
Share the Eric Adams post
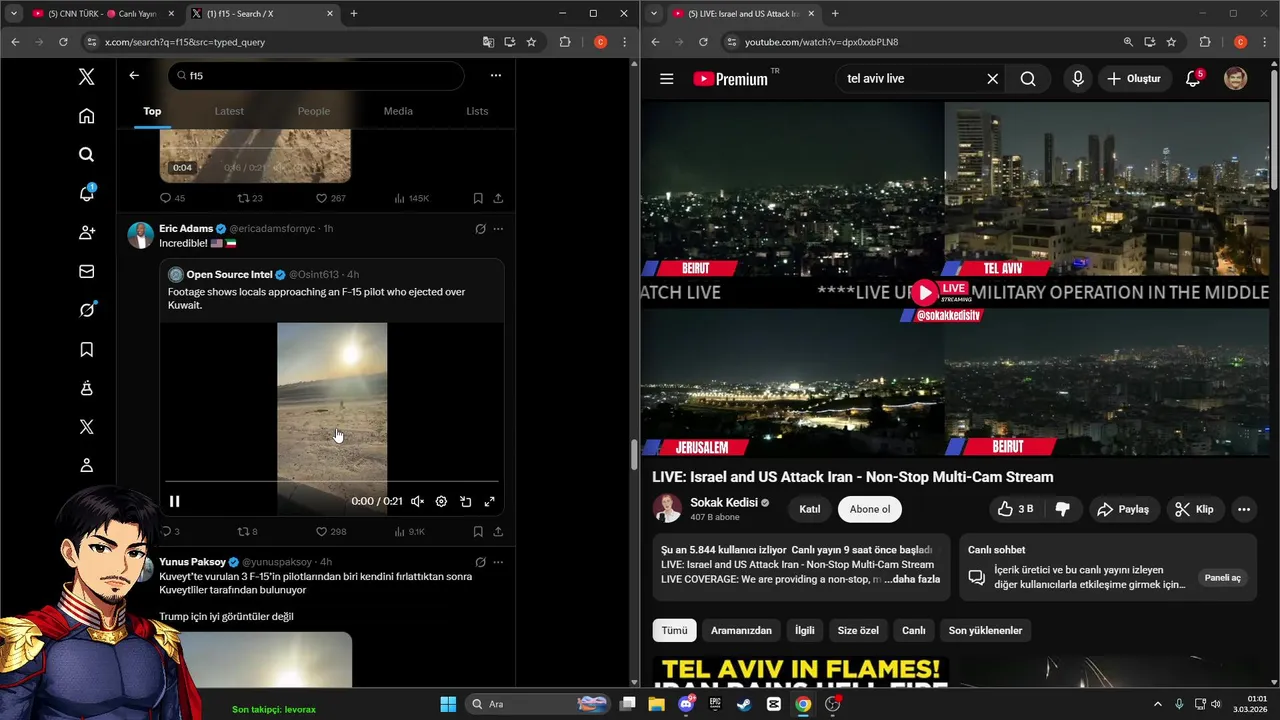(498, 532)
